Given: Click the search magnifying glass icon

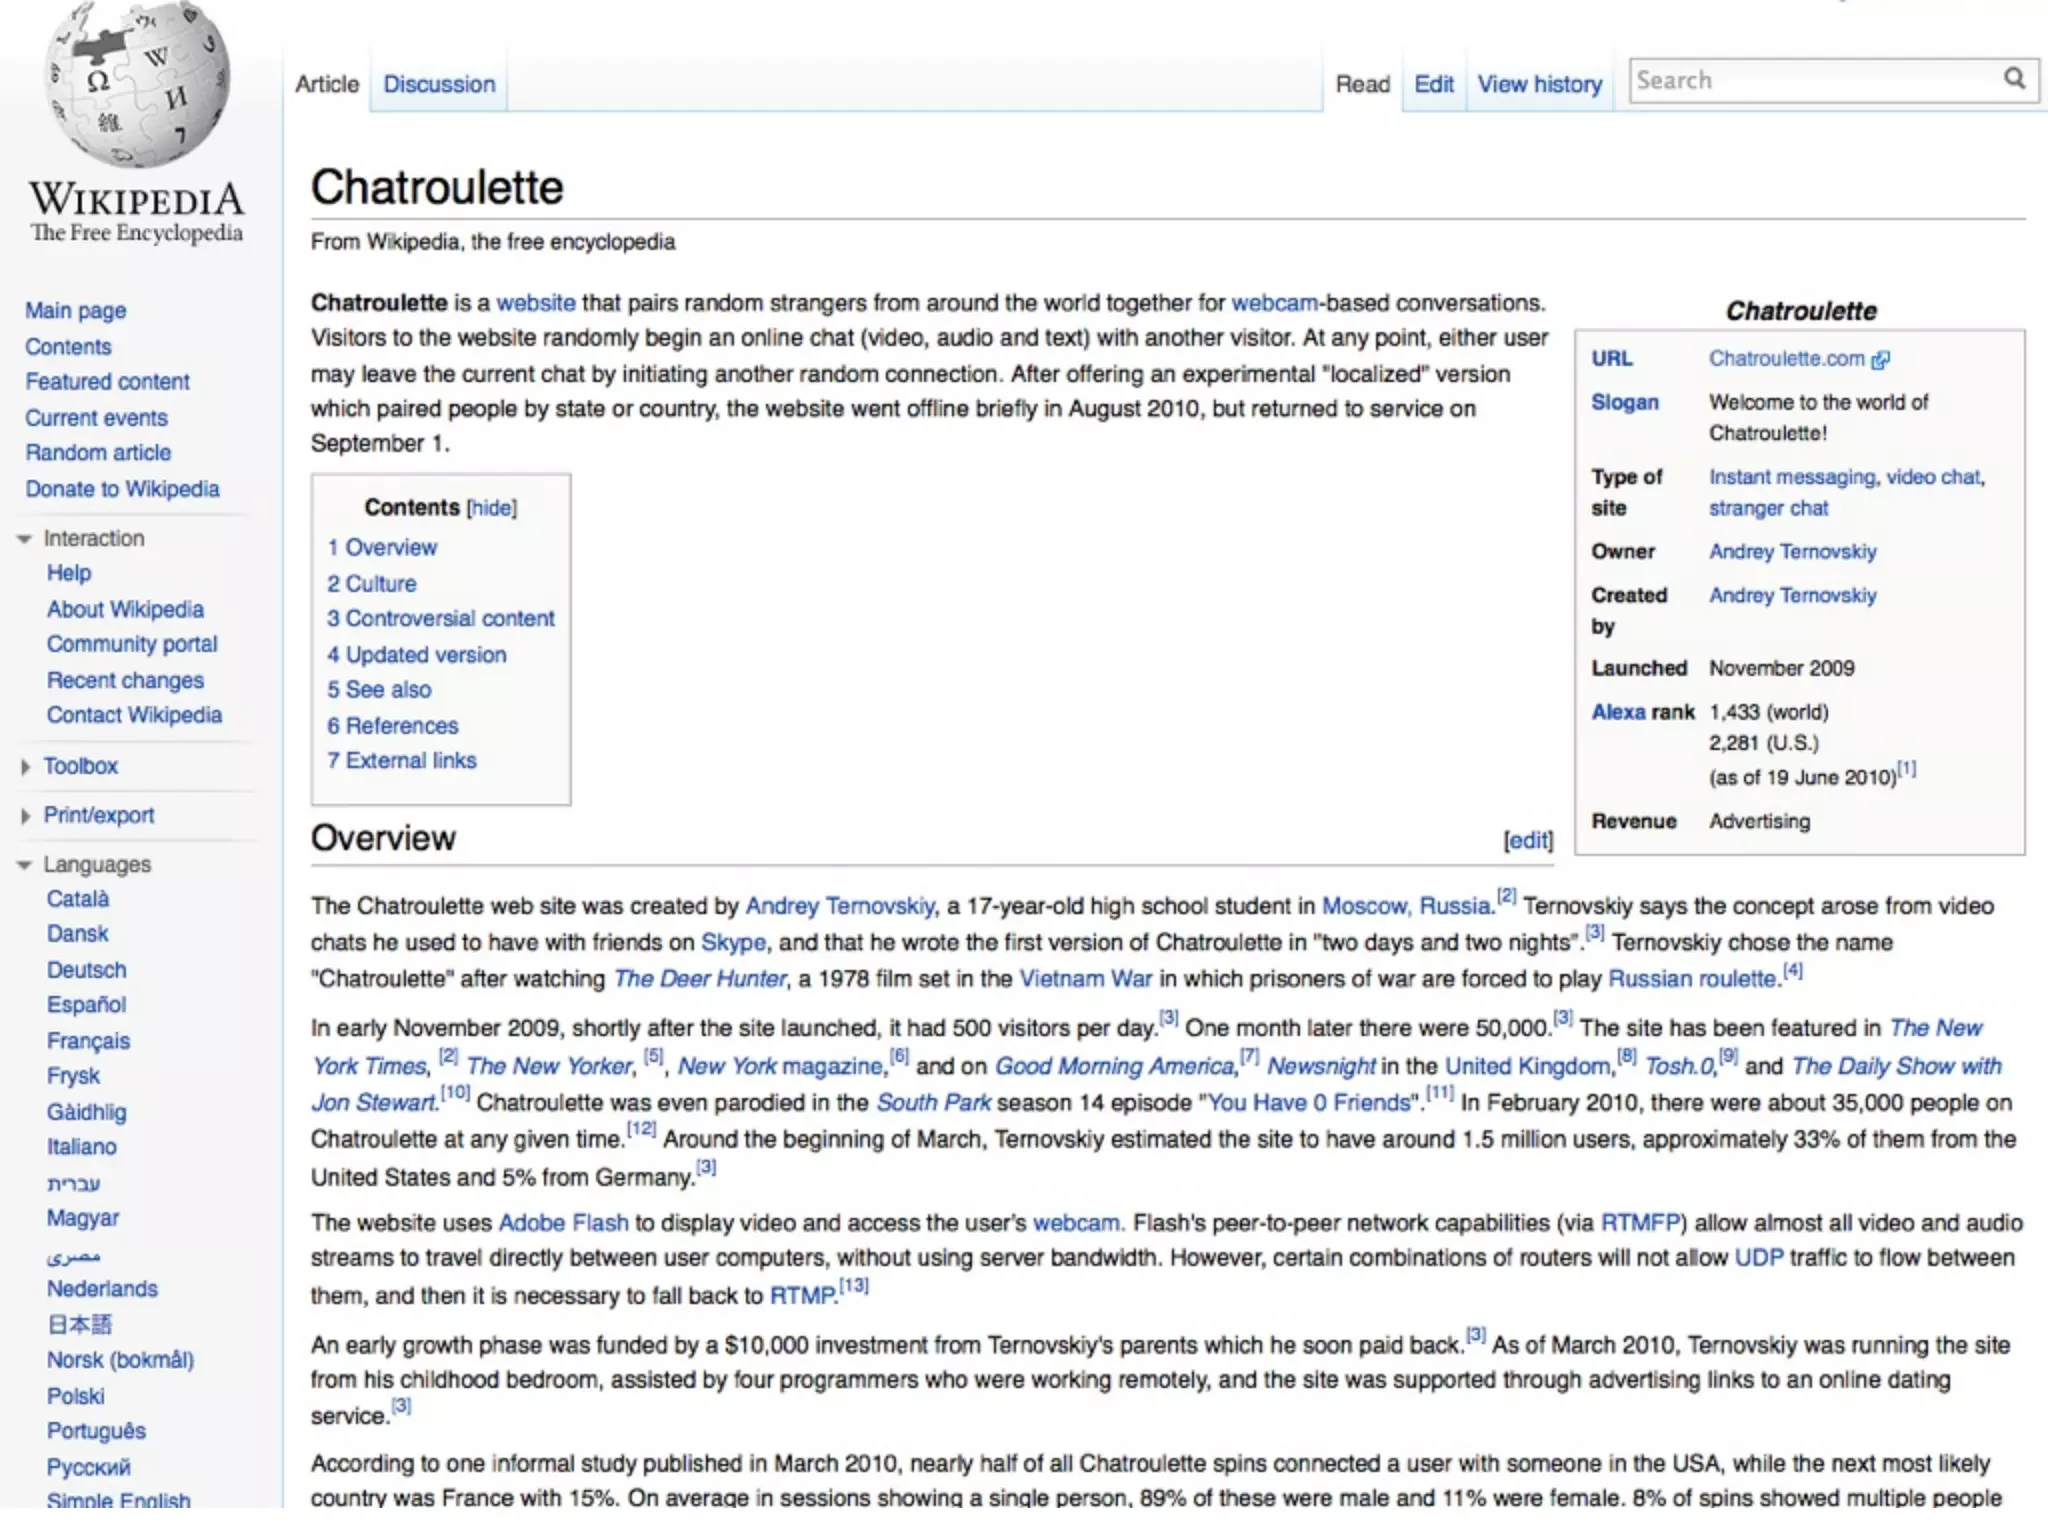Looking at the screenshot, I should pos(2013,79).
